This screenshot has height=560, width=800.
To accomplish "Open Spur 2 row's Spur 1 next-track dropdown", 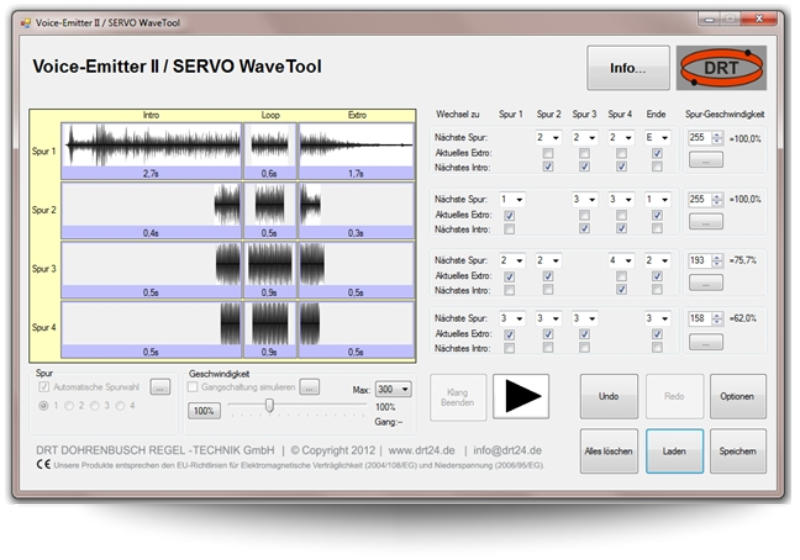I will [512, 199].
